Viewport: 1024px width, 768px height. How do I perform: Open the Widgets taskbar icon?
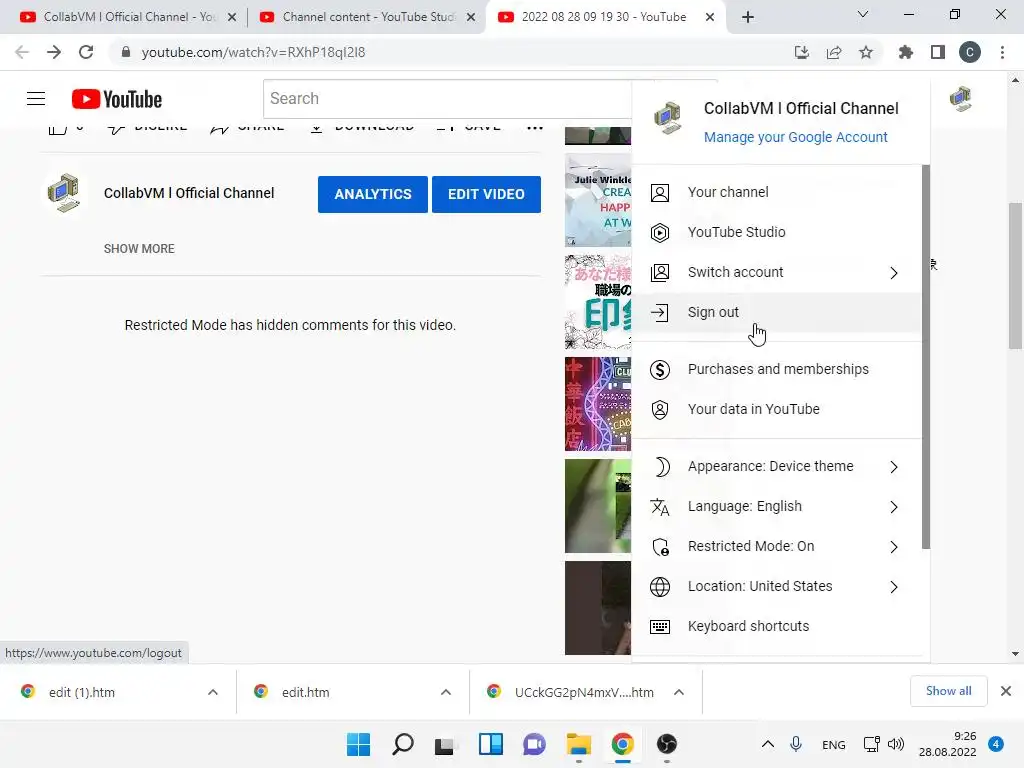[x=490, y=744]
